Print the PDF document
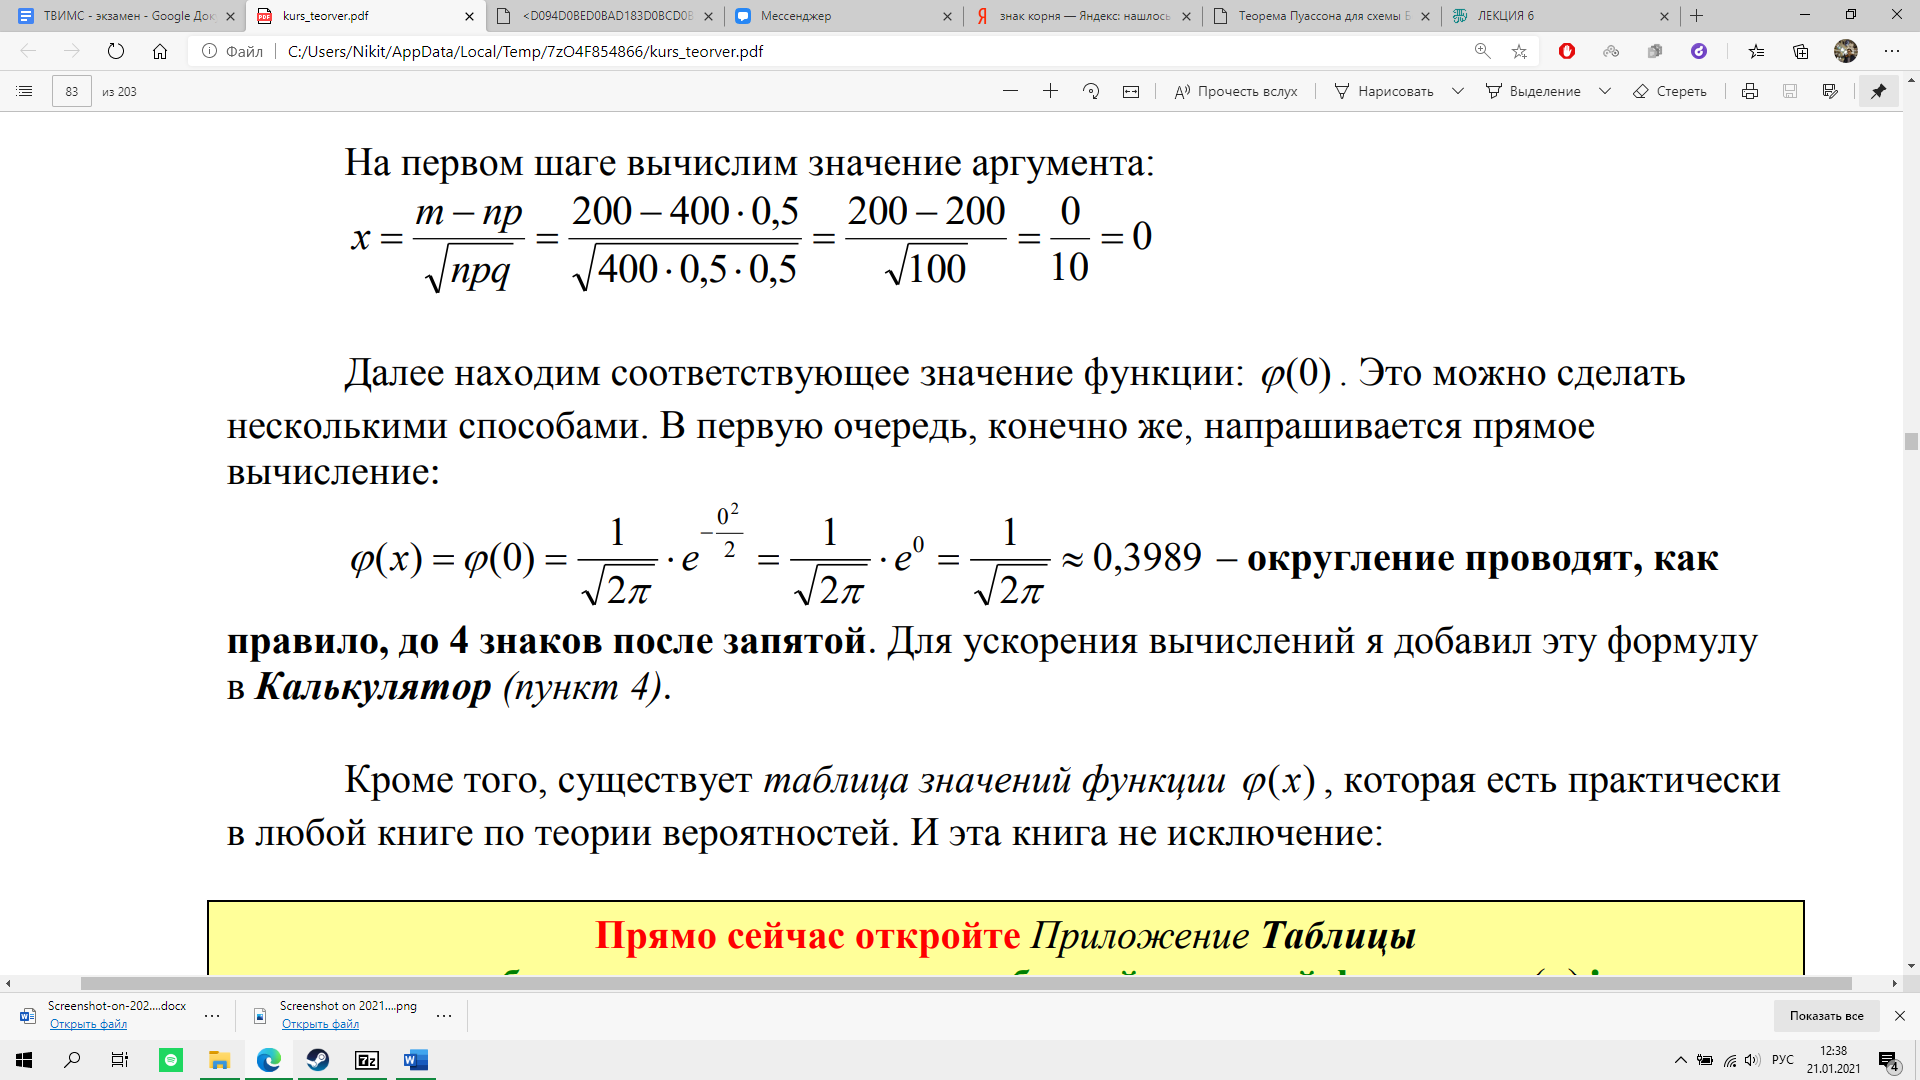Image resolution: width=1920 pixels, height=1080 pixels. pos(1750,91)
